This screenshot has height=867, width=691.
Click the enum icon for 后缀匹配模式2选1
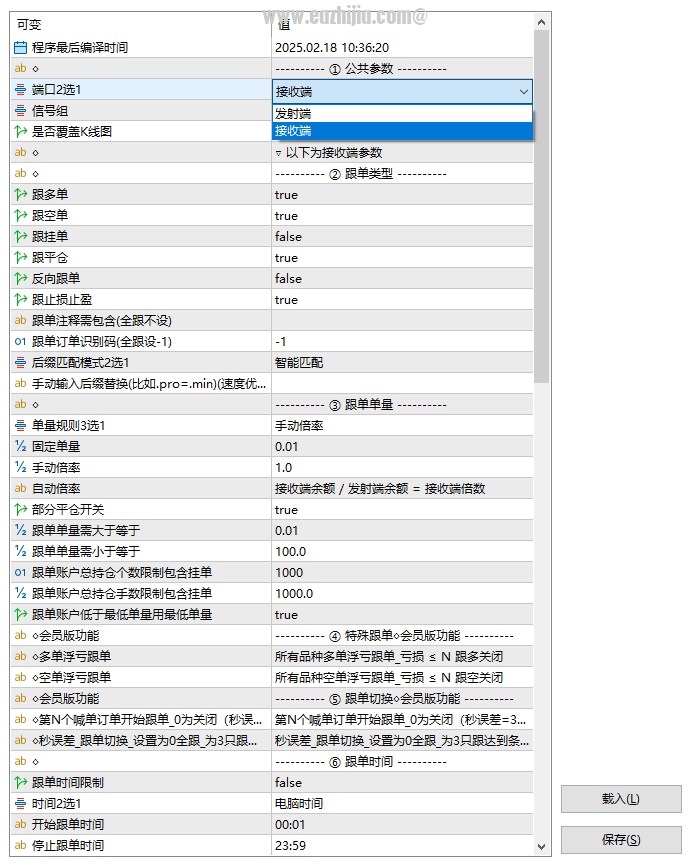coord(20,363)
